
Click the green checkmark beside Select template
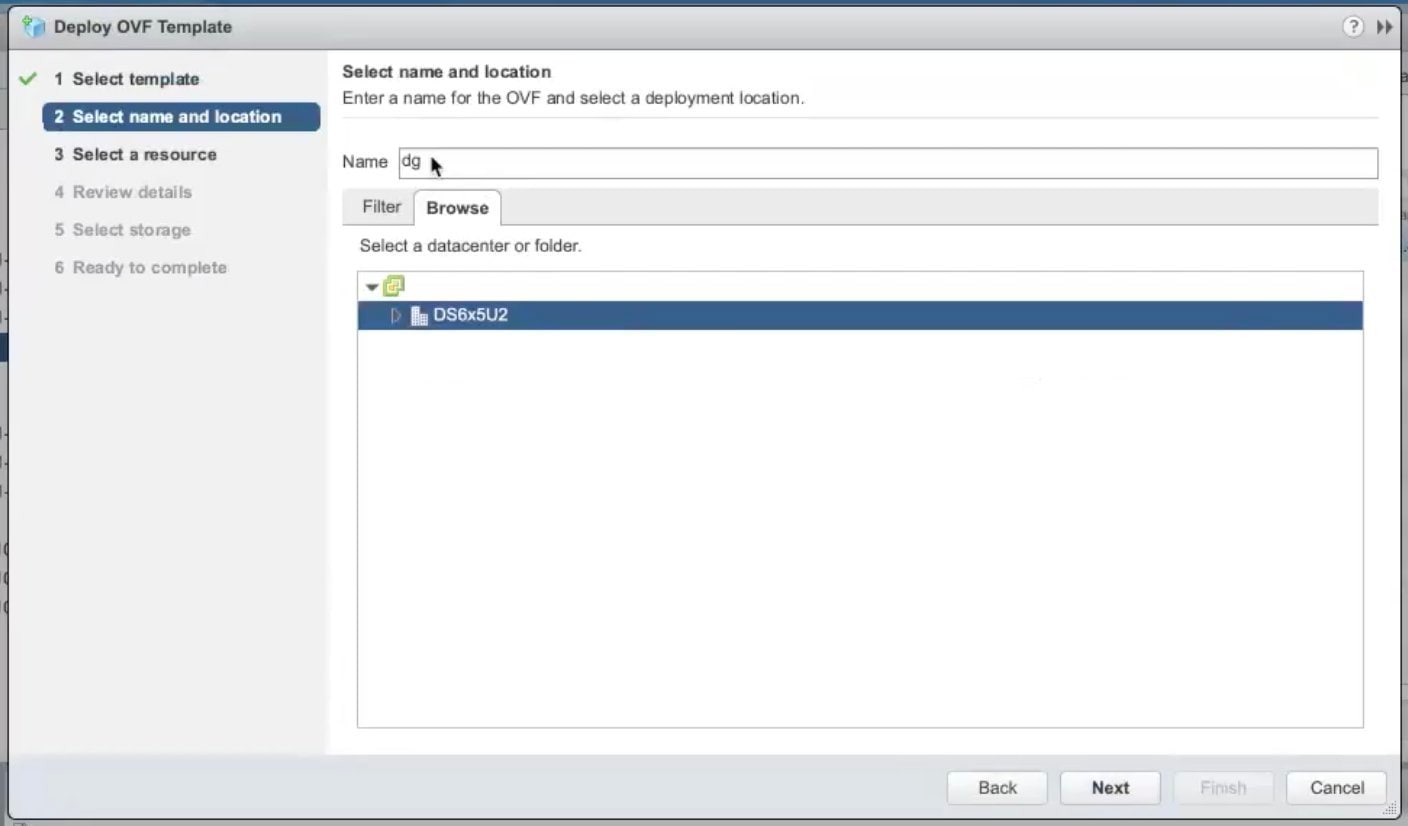tap(27, 78)
